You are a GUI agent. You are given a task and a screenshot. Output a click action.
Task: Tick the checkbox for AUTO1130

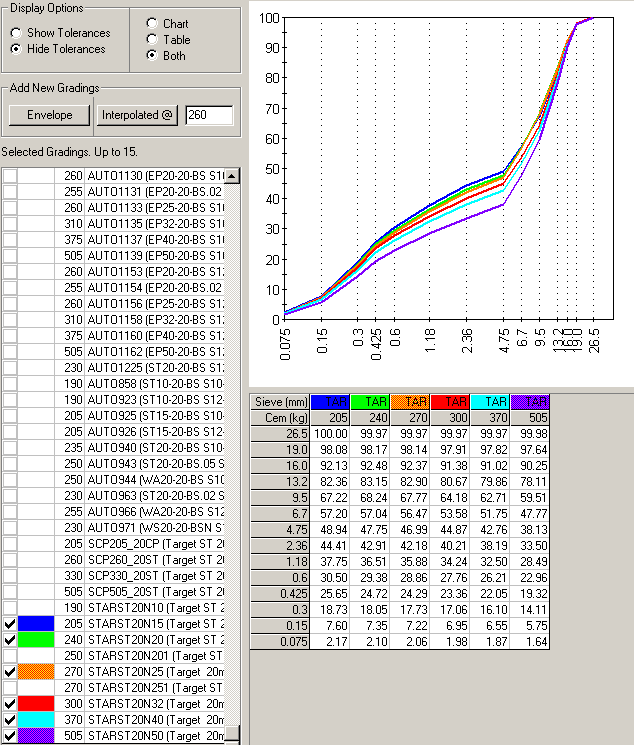pos(10,176)
